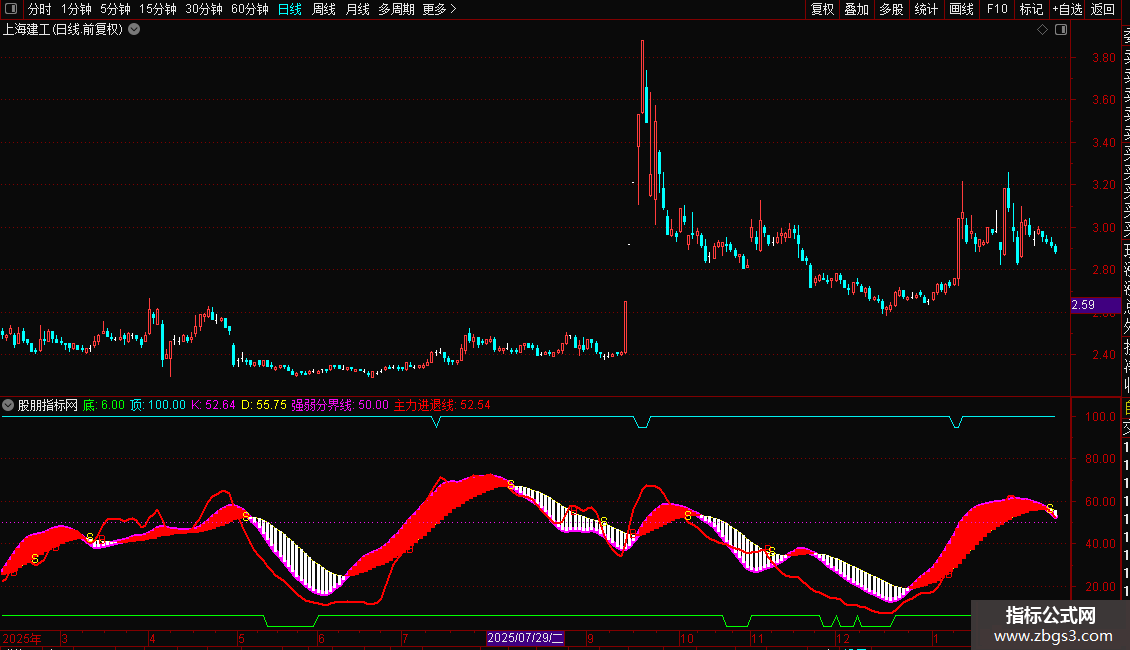
Task: Select the 日线 daily tab
Action: pos(290,9)
